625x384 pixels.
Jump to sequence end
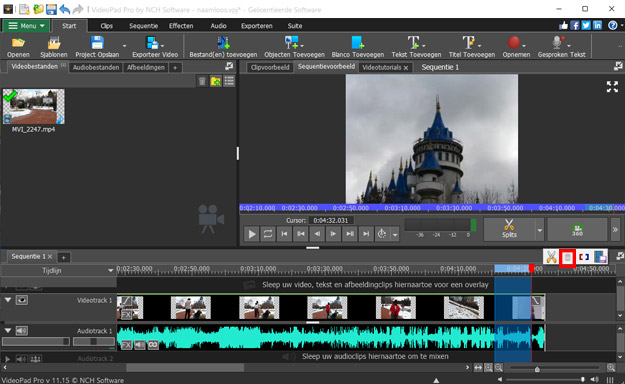click(x=366, y=234)
